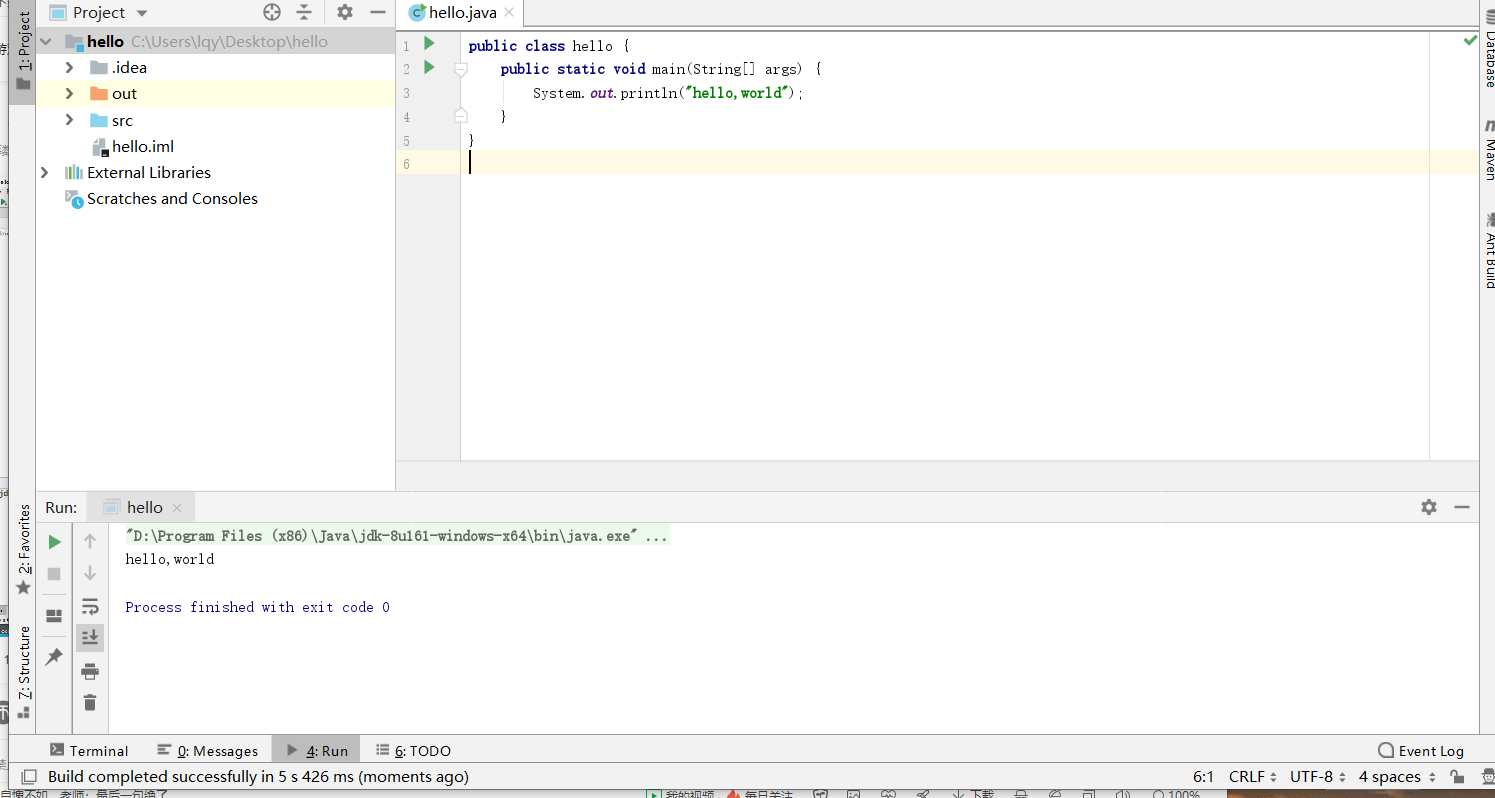
Task: Change 4 spaces indent setting
Action: tap(1397, 777)
